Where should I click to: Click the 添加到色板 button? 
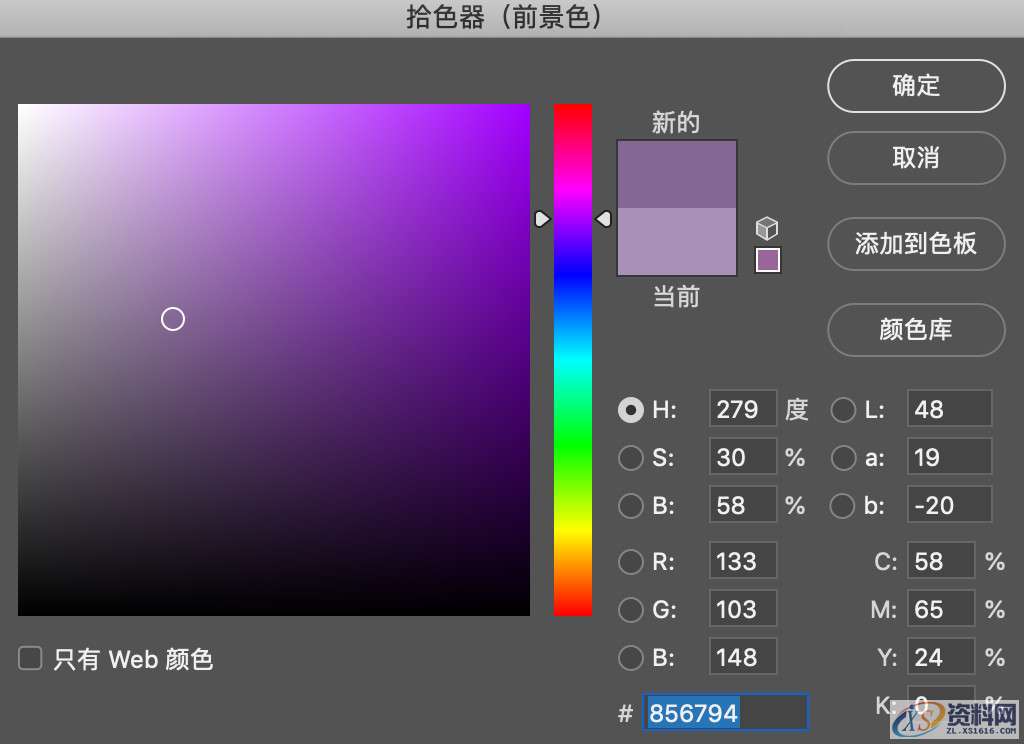pos(915,244)
